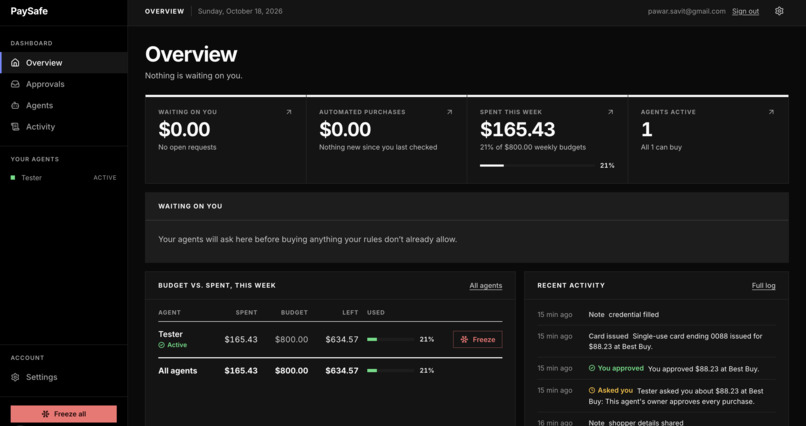Click the Activity log icon in sidebar
This screenshot has width=806, height=426.
15,126
